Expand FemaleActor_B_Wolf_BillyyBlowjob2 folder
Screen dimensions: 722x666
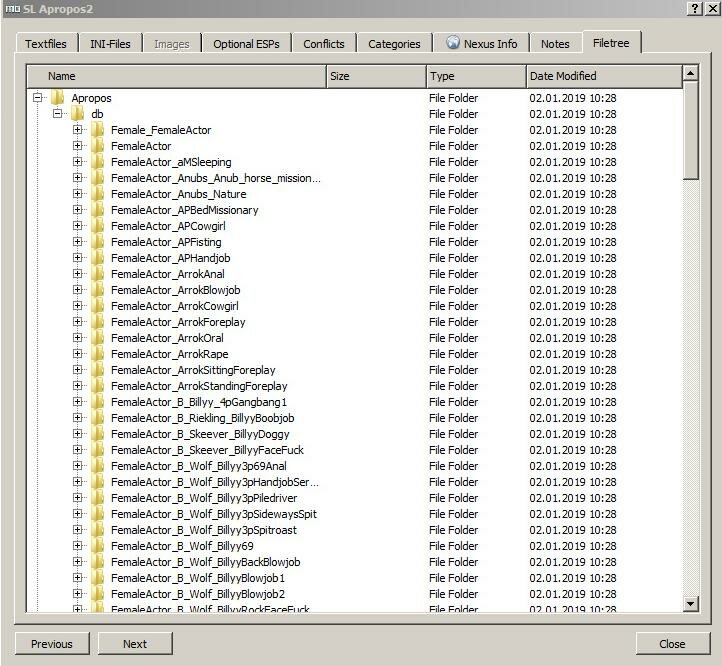click(x=77, y=593)
